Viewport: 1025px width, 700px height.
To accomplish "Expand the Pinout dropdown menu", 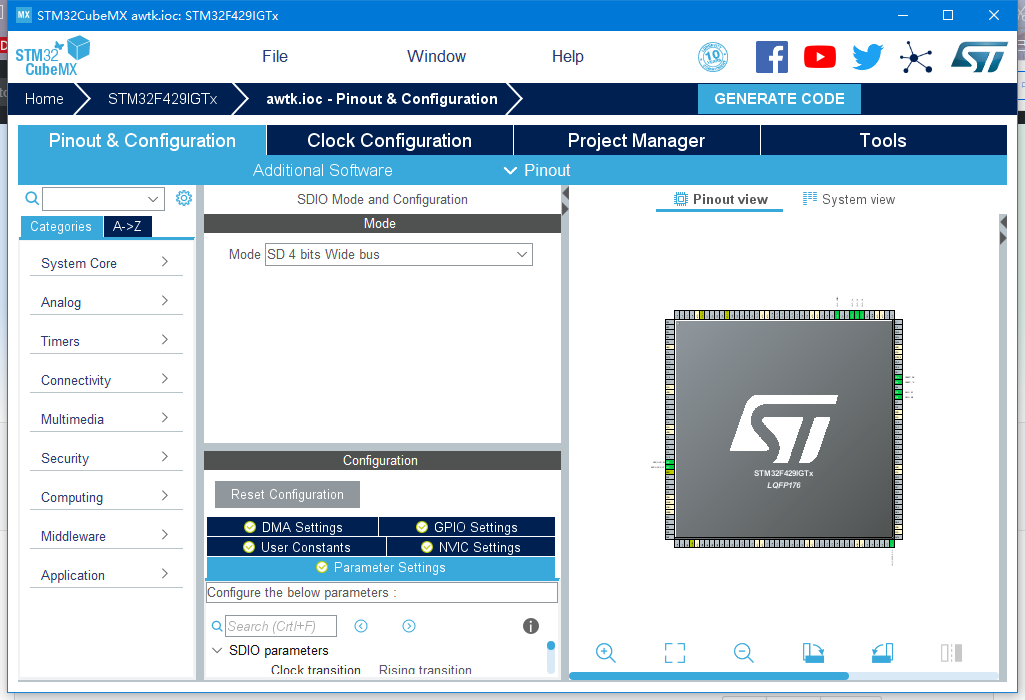I will (537, 171).
